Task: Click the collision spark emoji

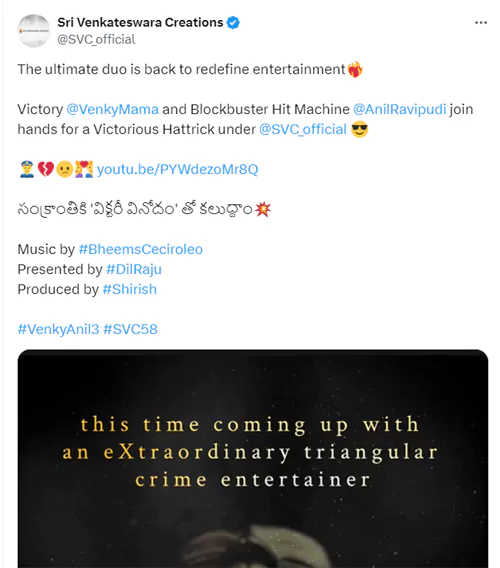Action: [x=263, y=209]
